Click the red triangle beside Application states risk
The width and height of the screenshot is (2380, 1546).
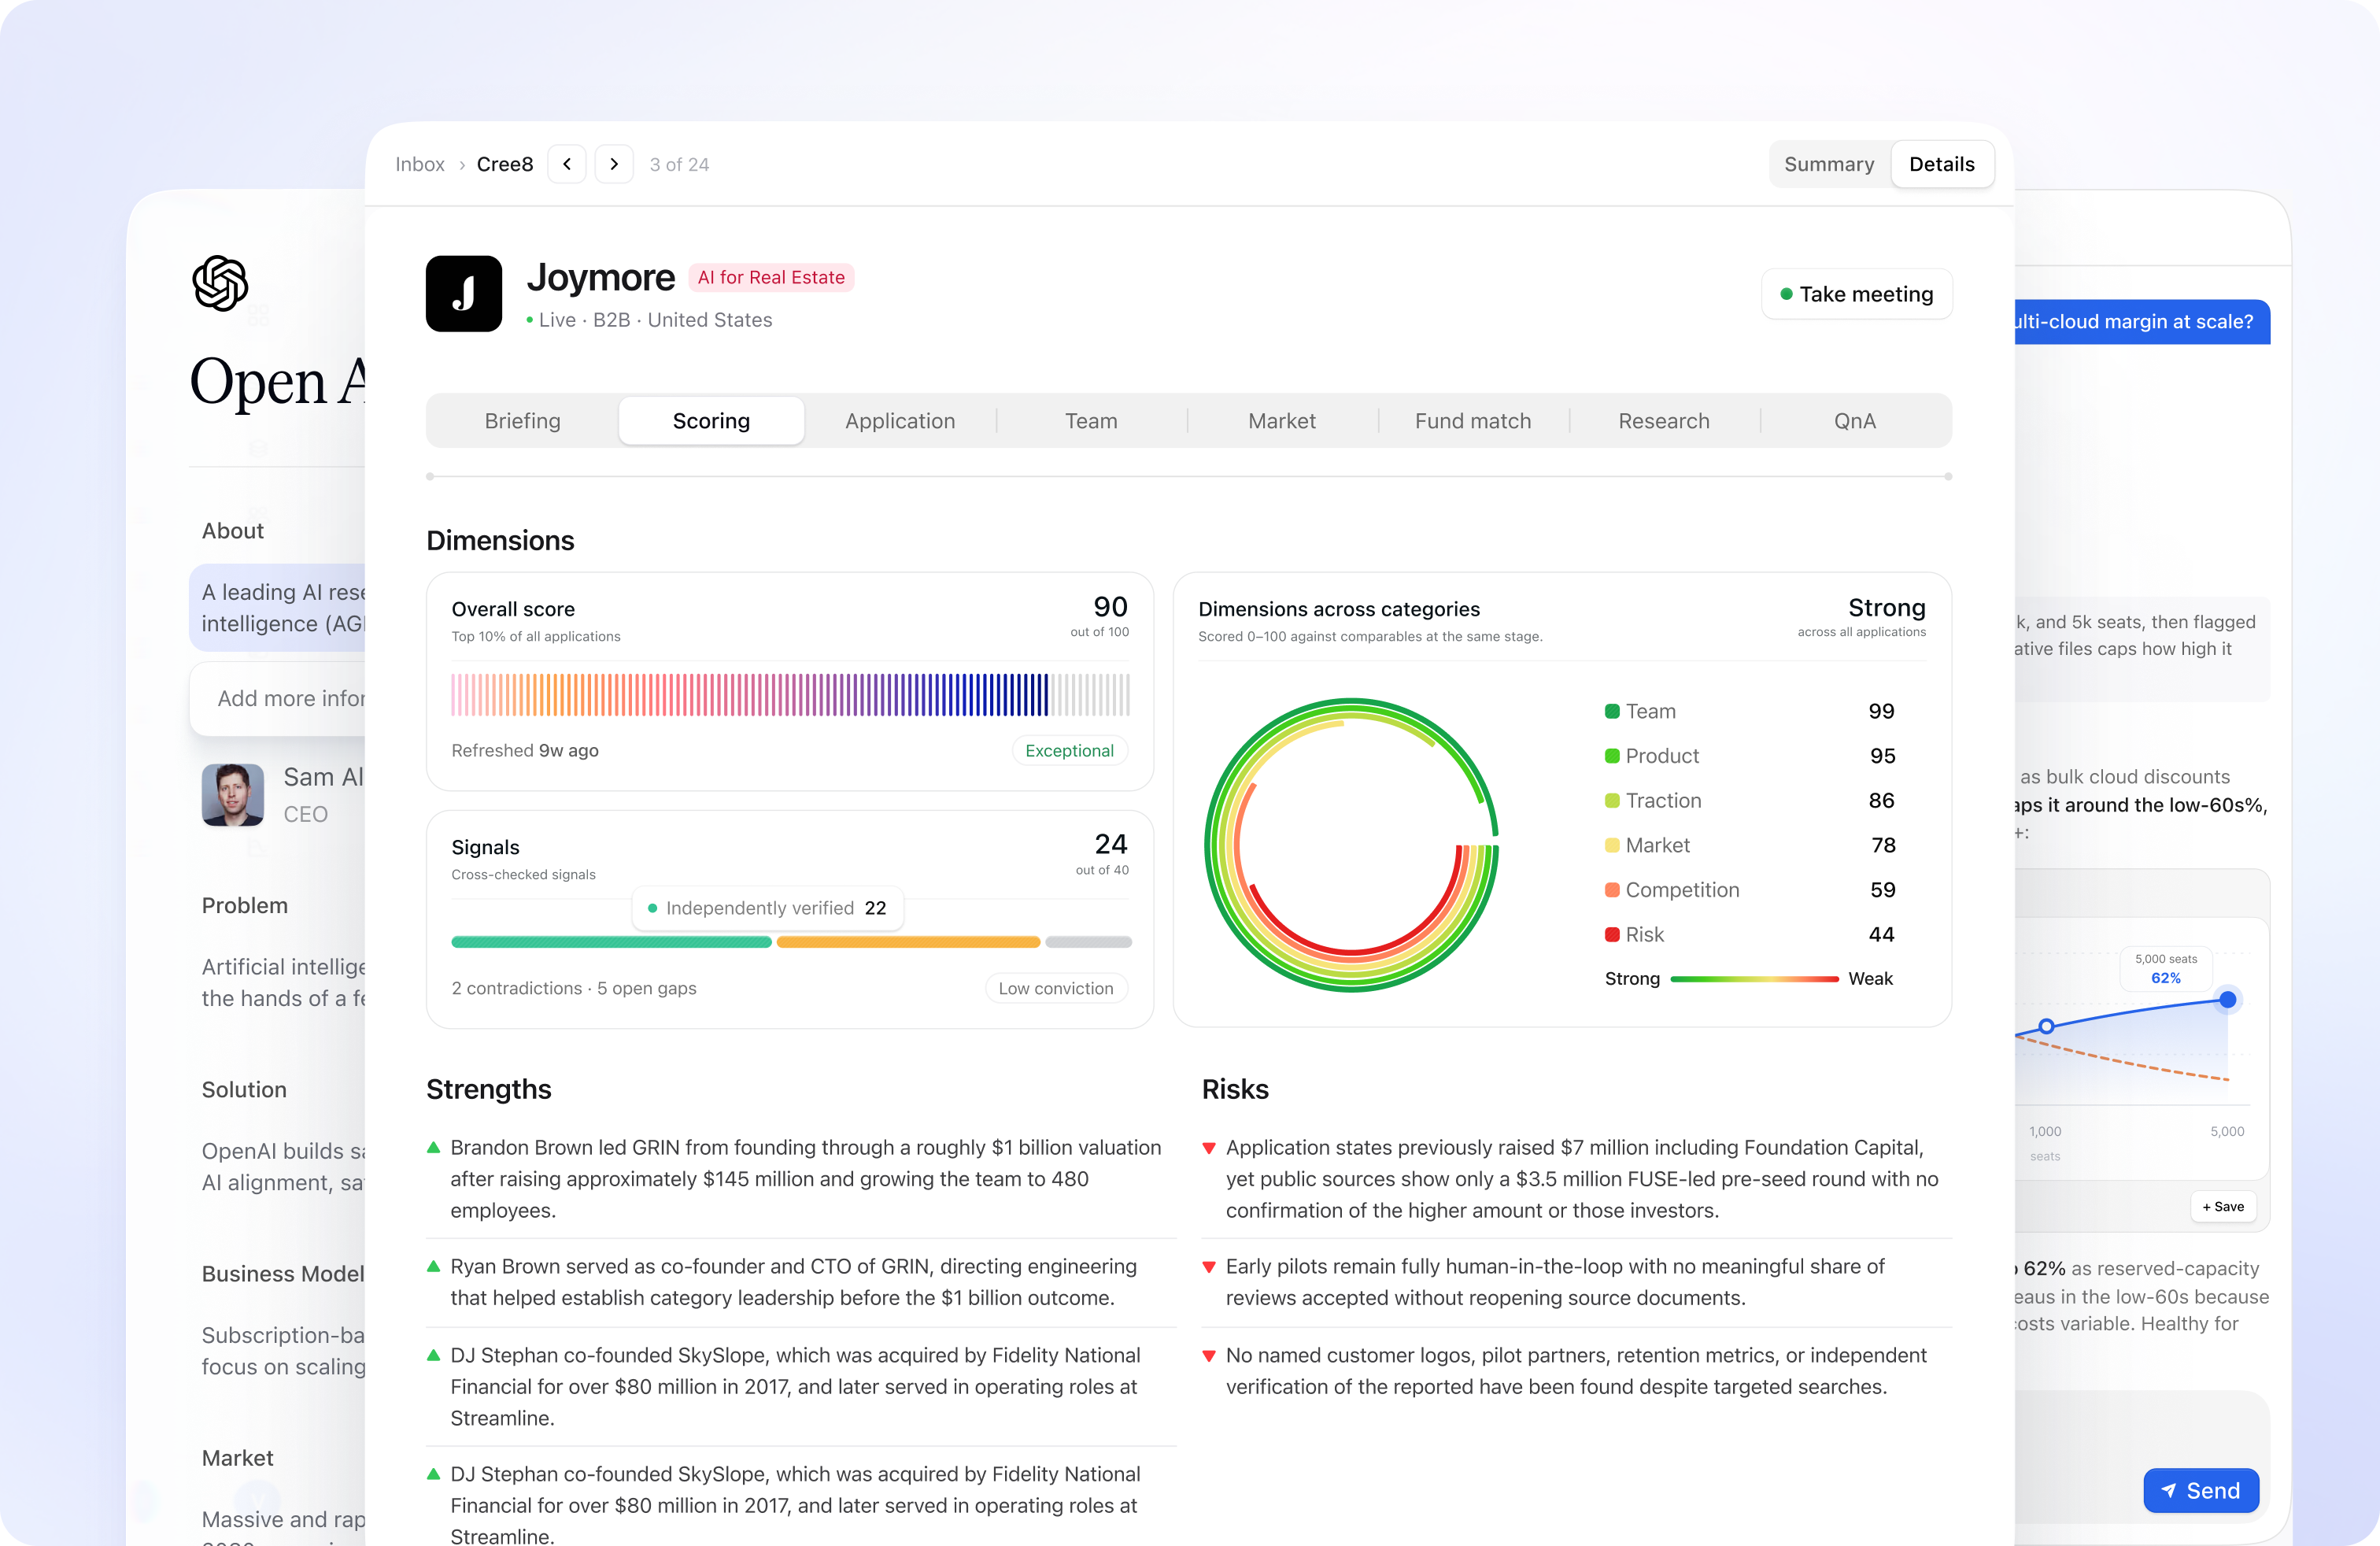(1208, 1148)
